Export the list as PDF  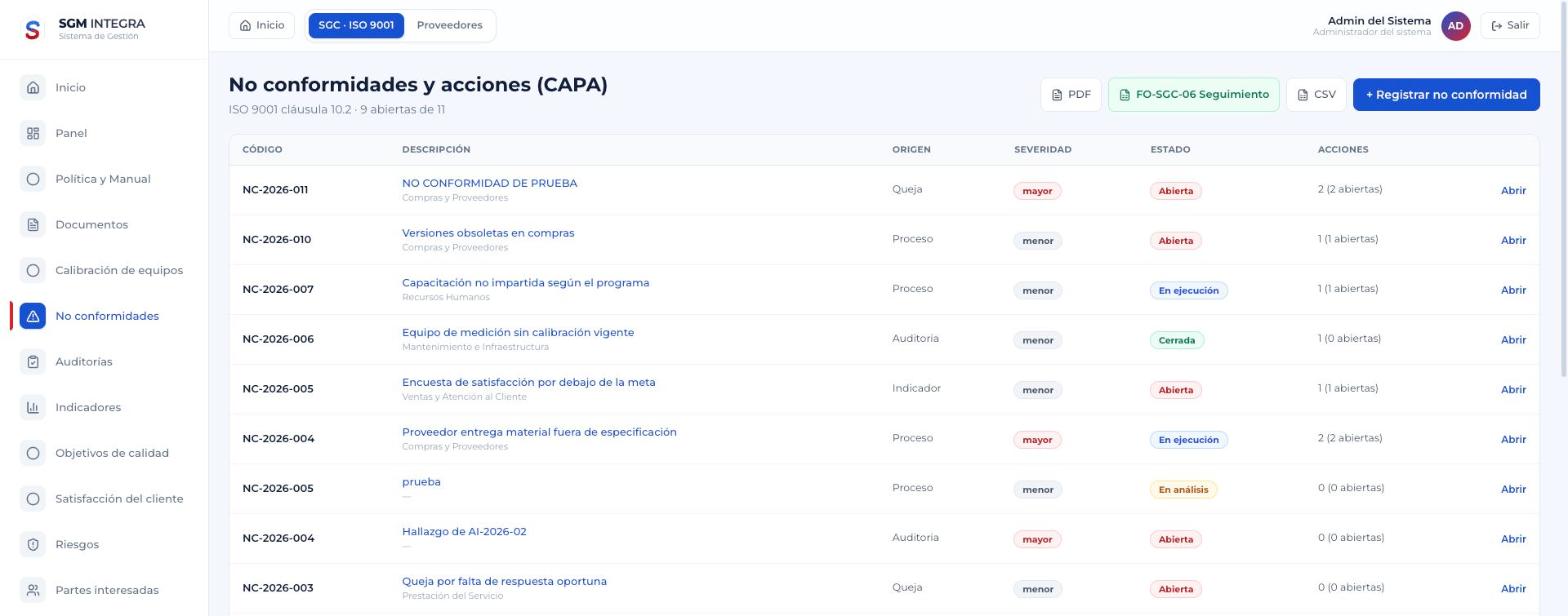[1071, 94]
